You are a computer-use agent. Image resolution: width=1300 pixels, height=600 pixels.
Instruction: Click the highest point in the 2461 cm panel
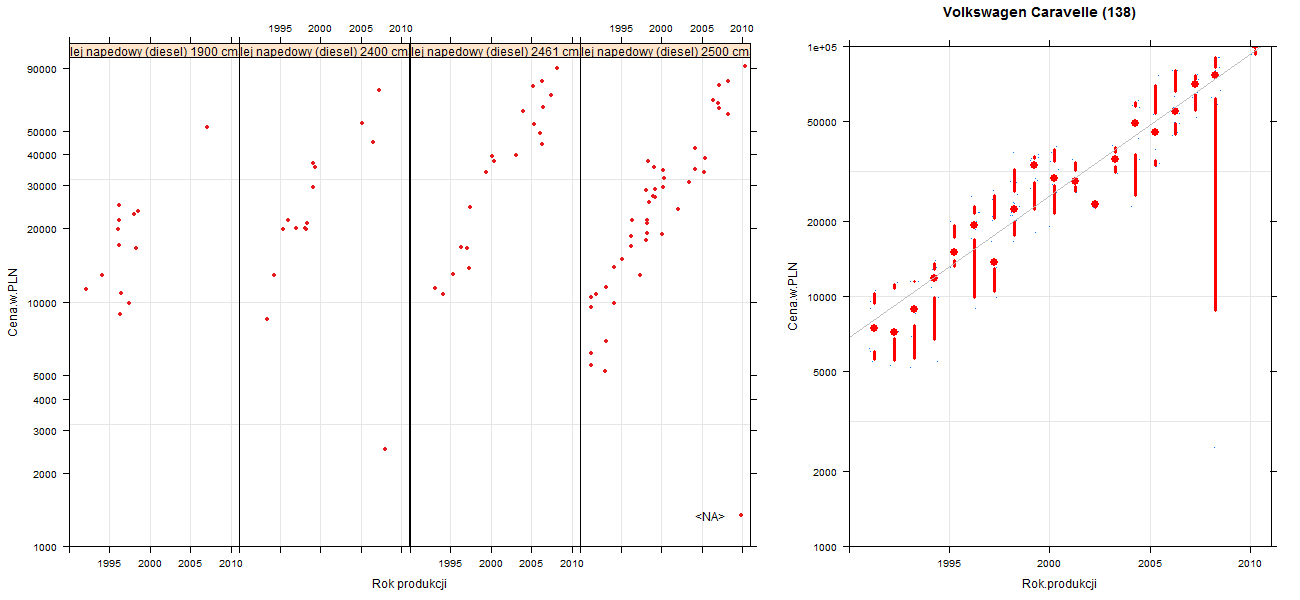(557, 69)
